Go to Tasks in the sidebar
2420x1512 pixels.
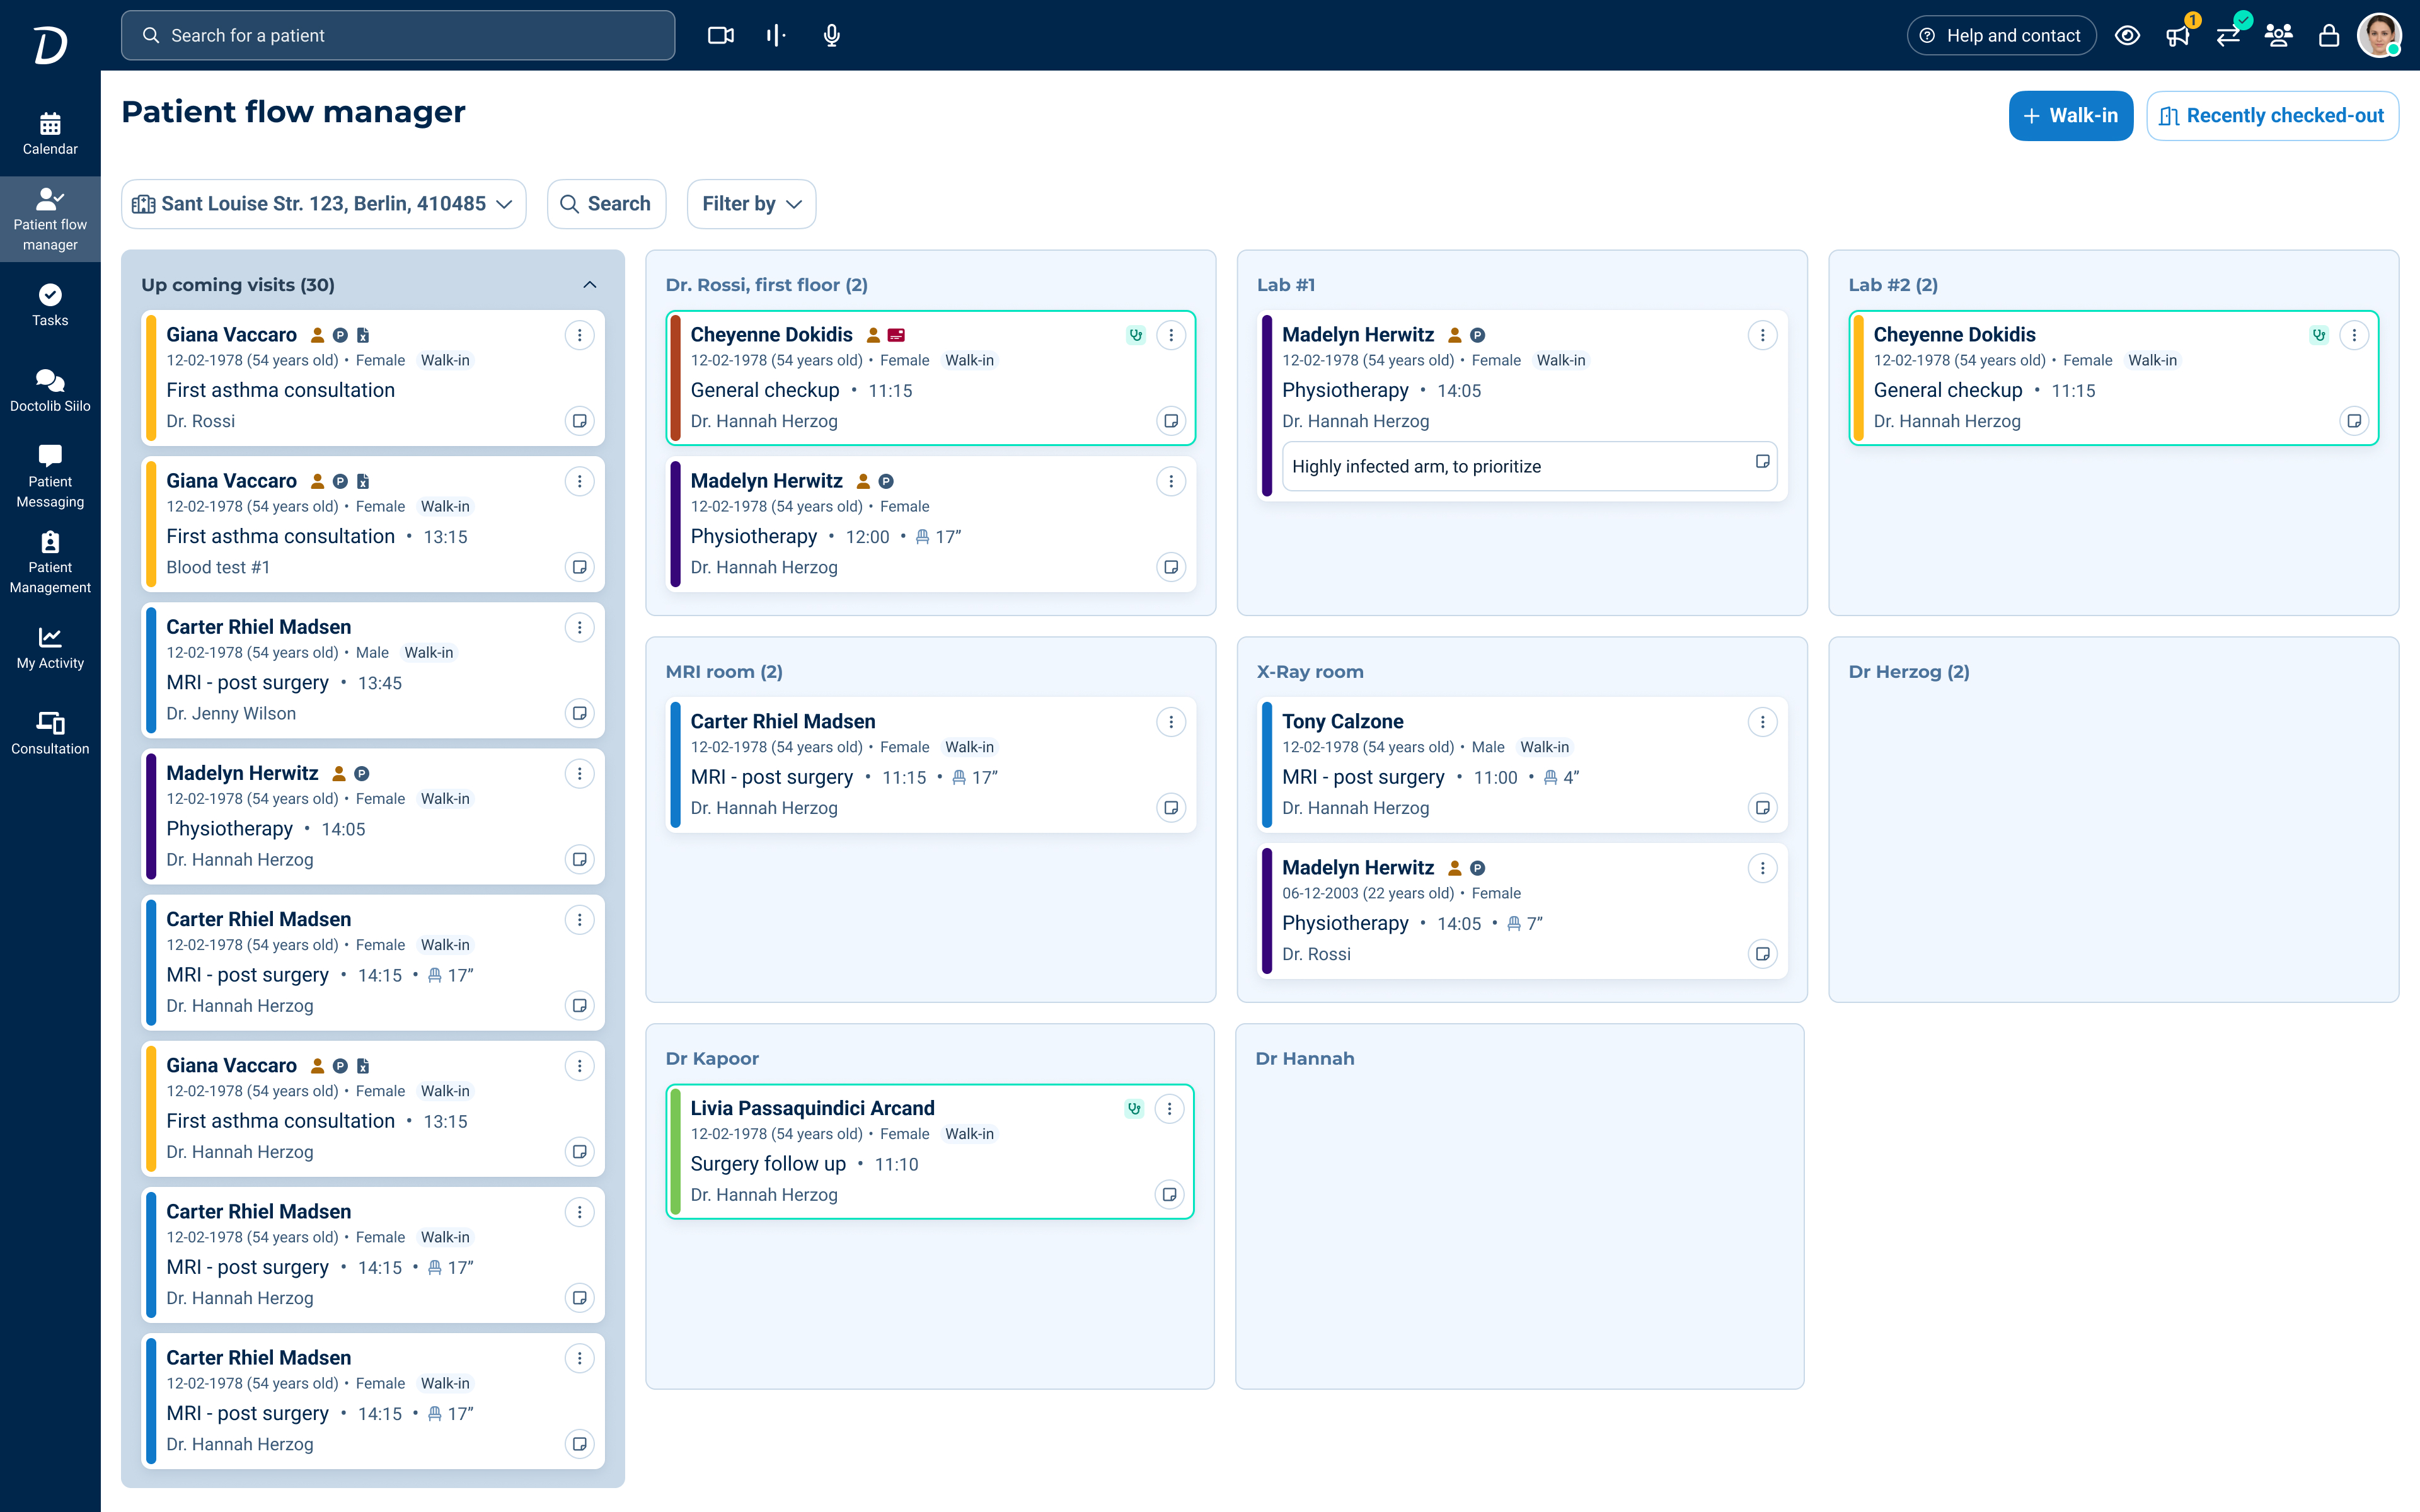point(50,305)
